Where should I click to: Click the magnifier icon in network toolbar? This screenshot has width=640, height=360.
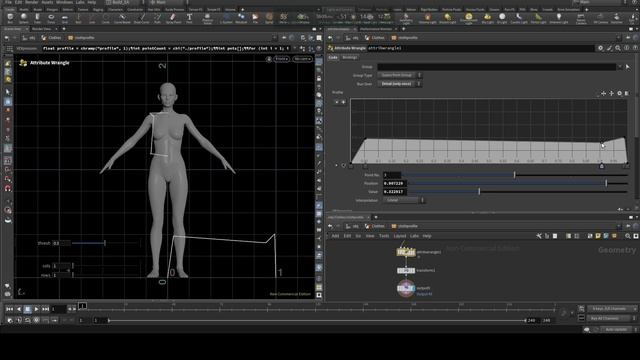tap(628, 236)
